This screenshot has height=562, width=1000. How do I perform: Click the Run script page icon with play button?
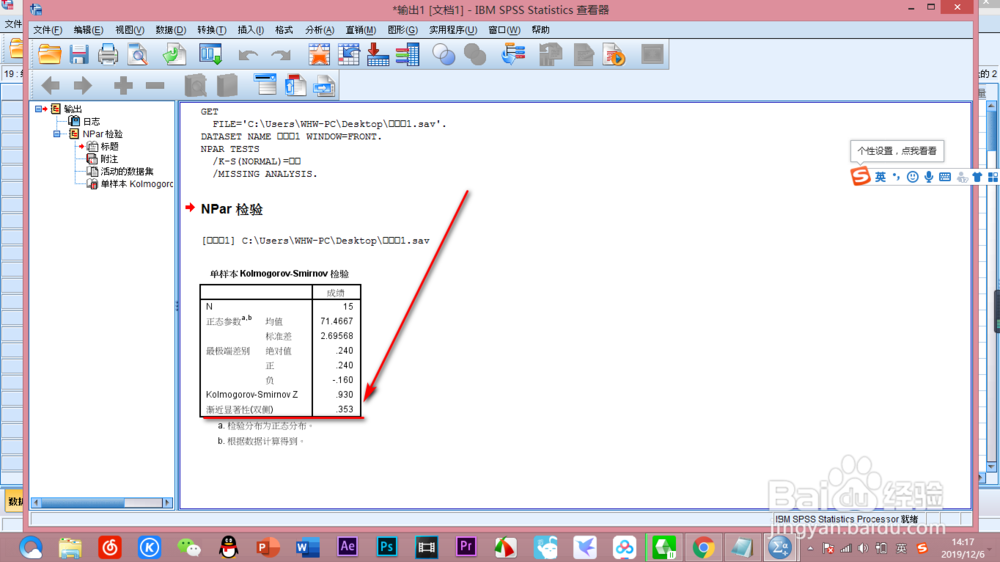(x=614, y=54)
